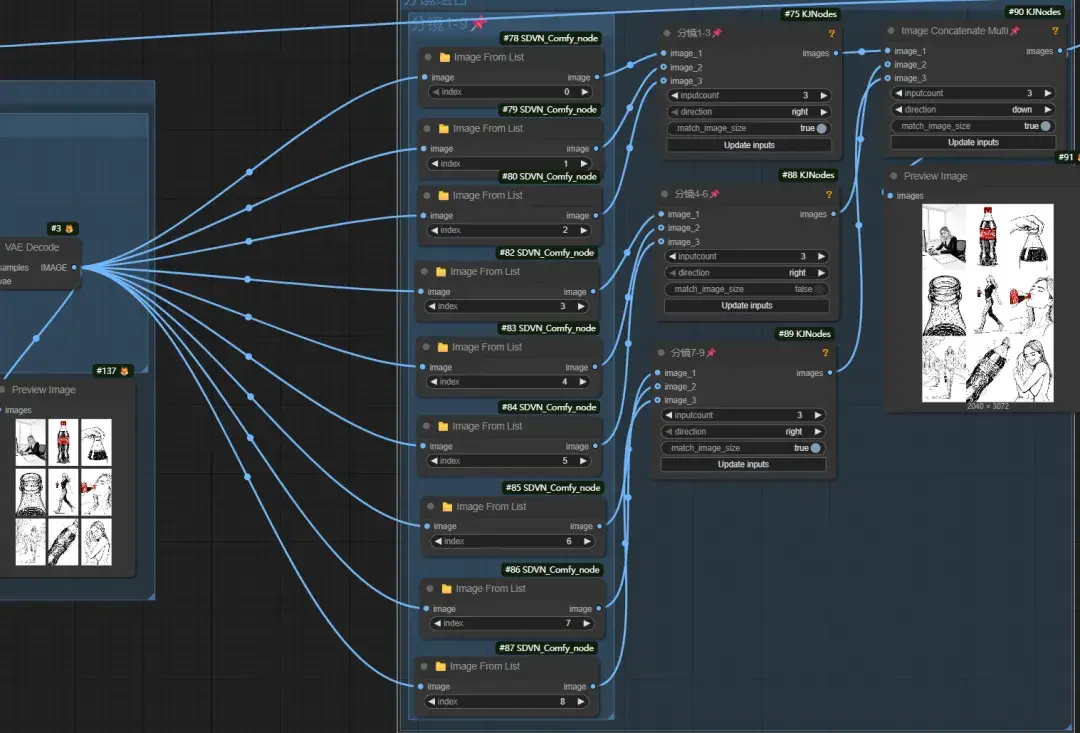The height and width of the screenshot is (733, 1080).
Task: Increase the index value 5 with right arrow
Action: tap(583, 461)
